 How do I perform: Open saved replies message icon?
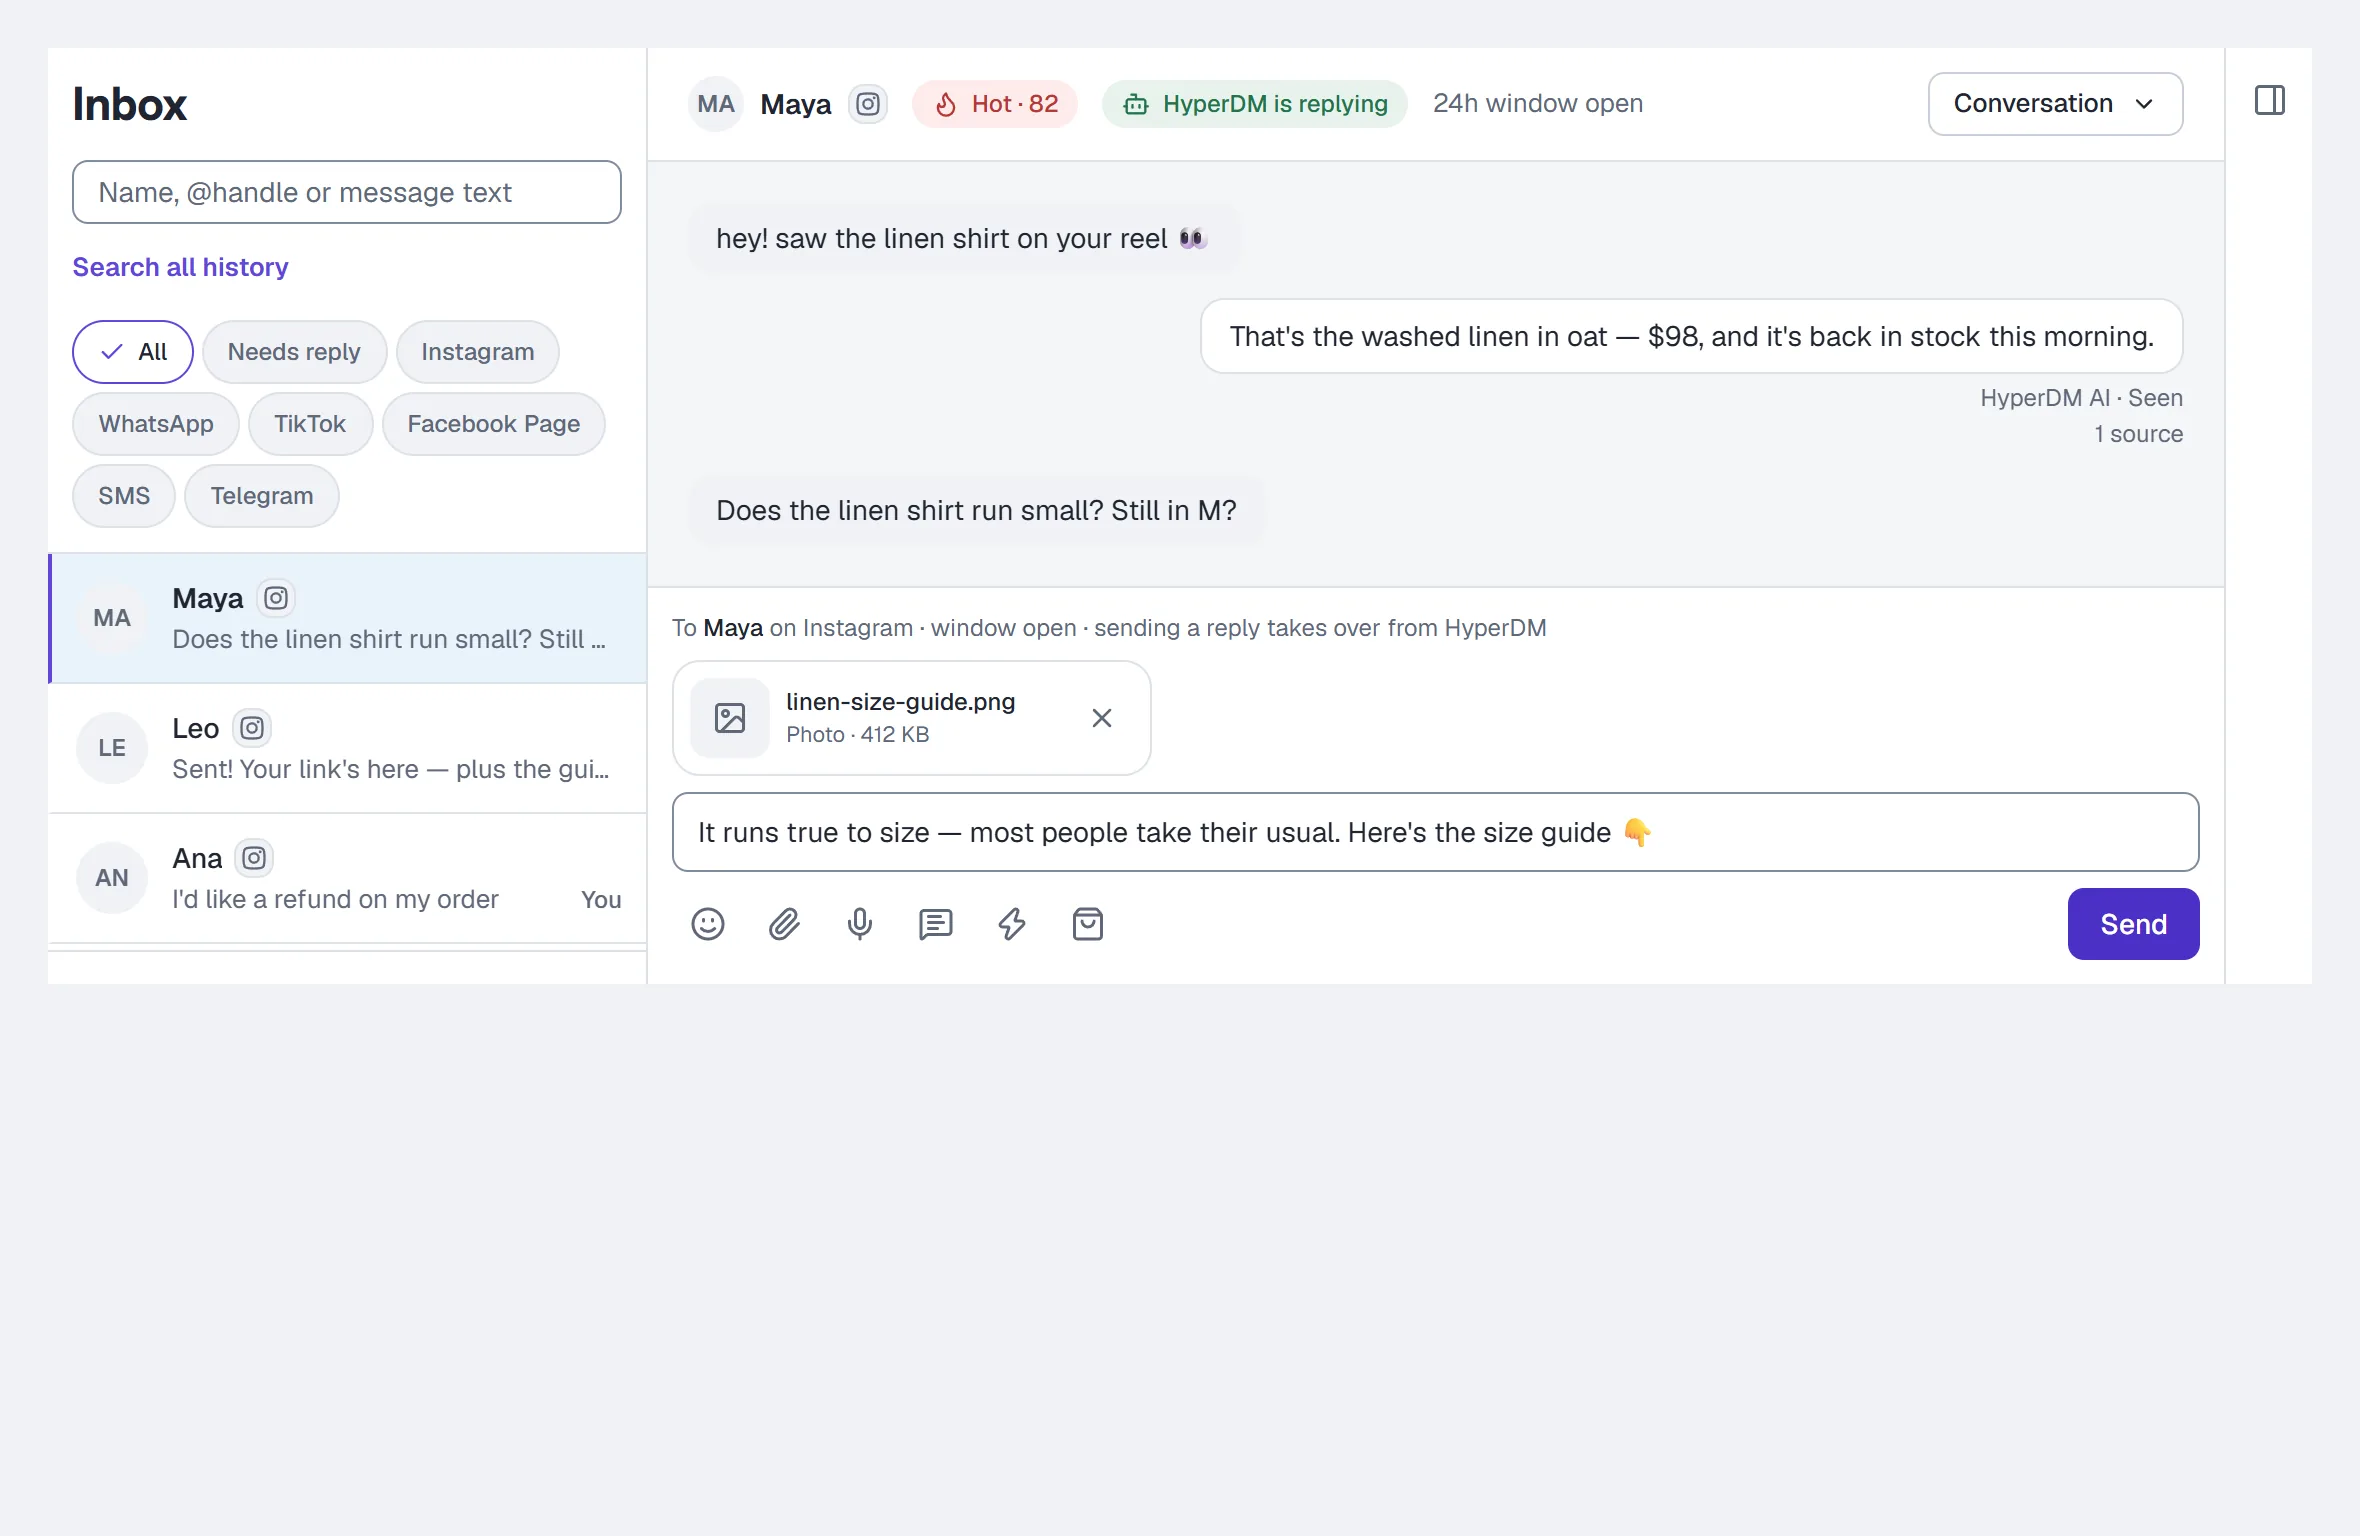pyautogui.click(x=936, y=924)
